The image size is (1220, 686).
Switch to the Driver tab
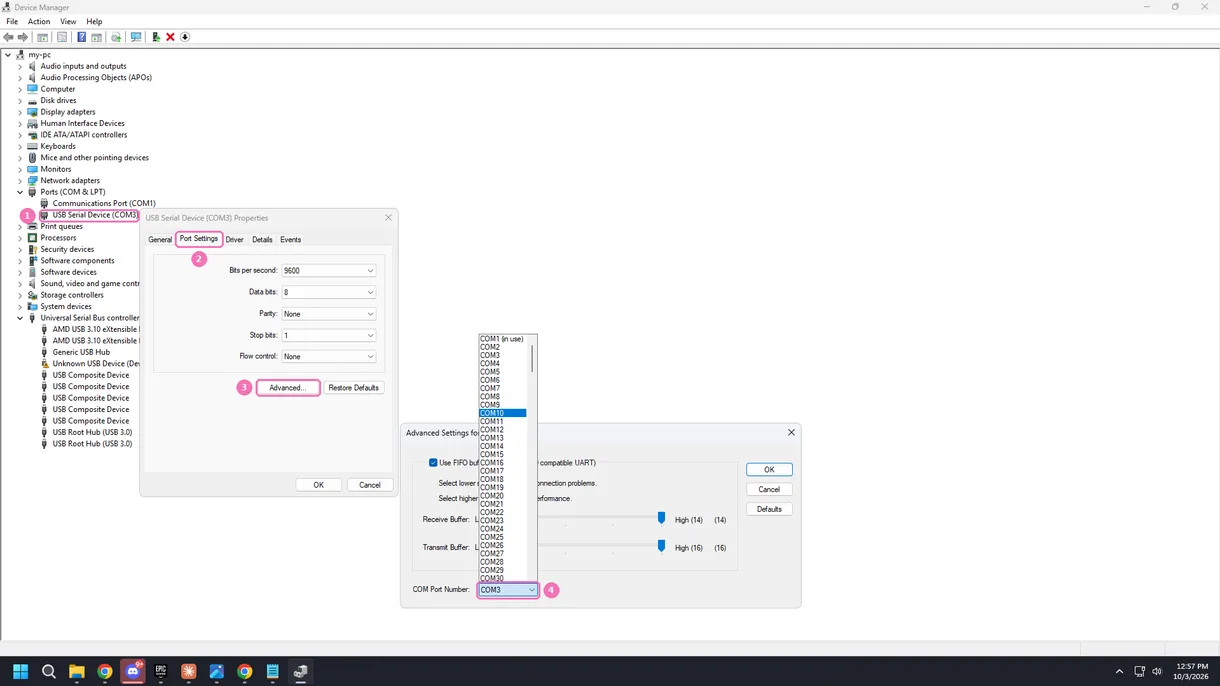(234, 240)
